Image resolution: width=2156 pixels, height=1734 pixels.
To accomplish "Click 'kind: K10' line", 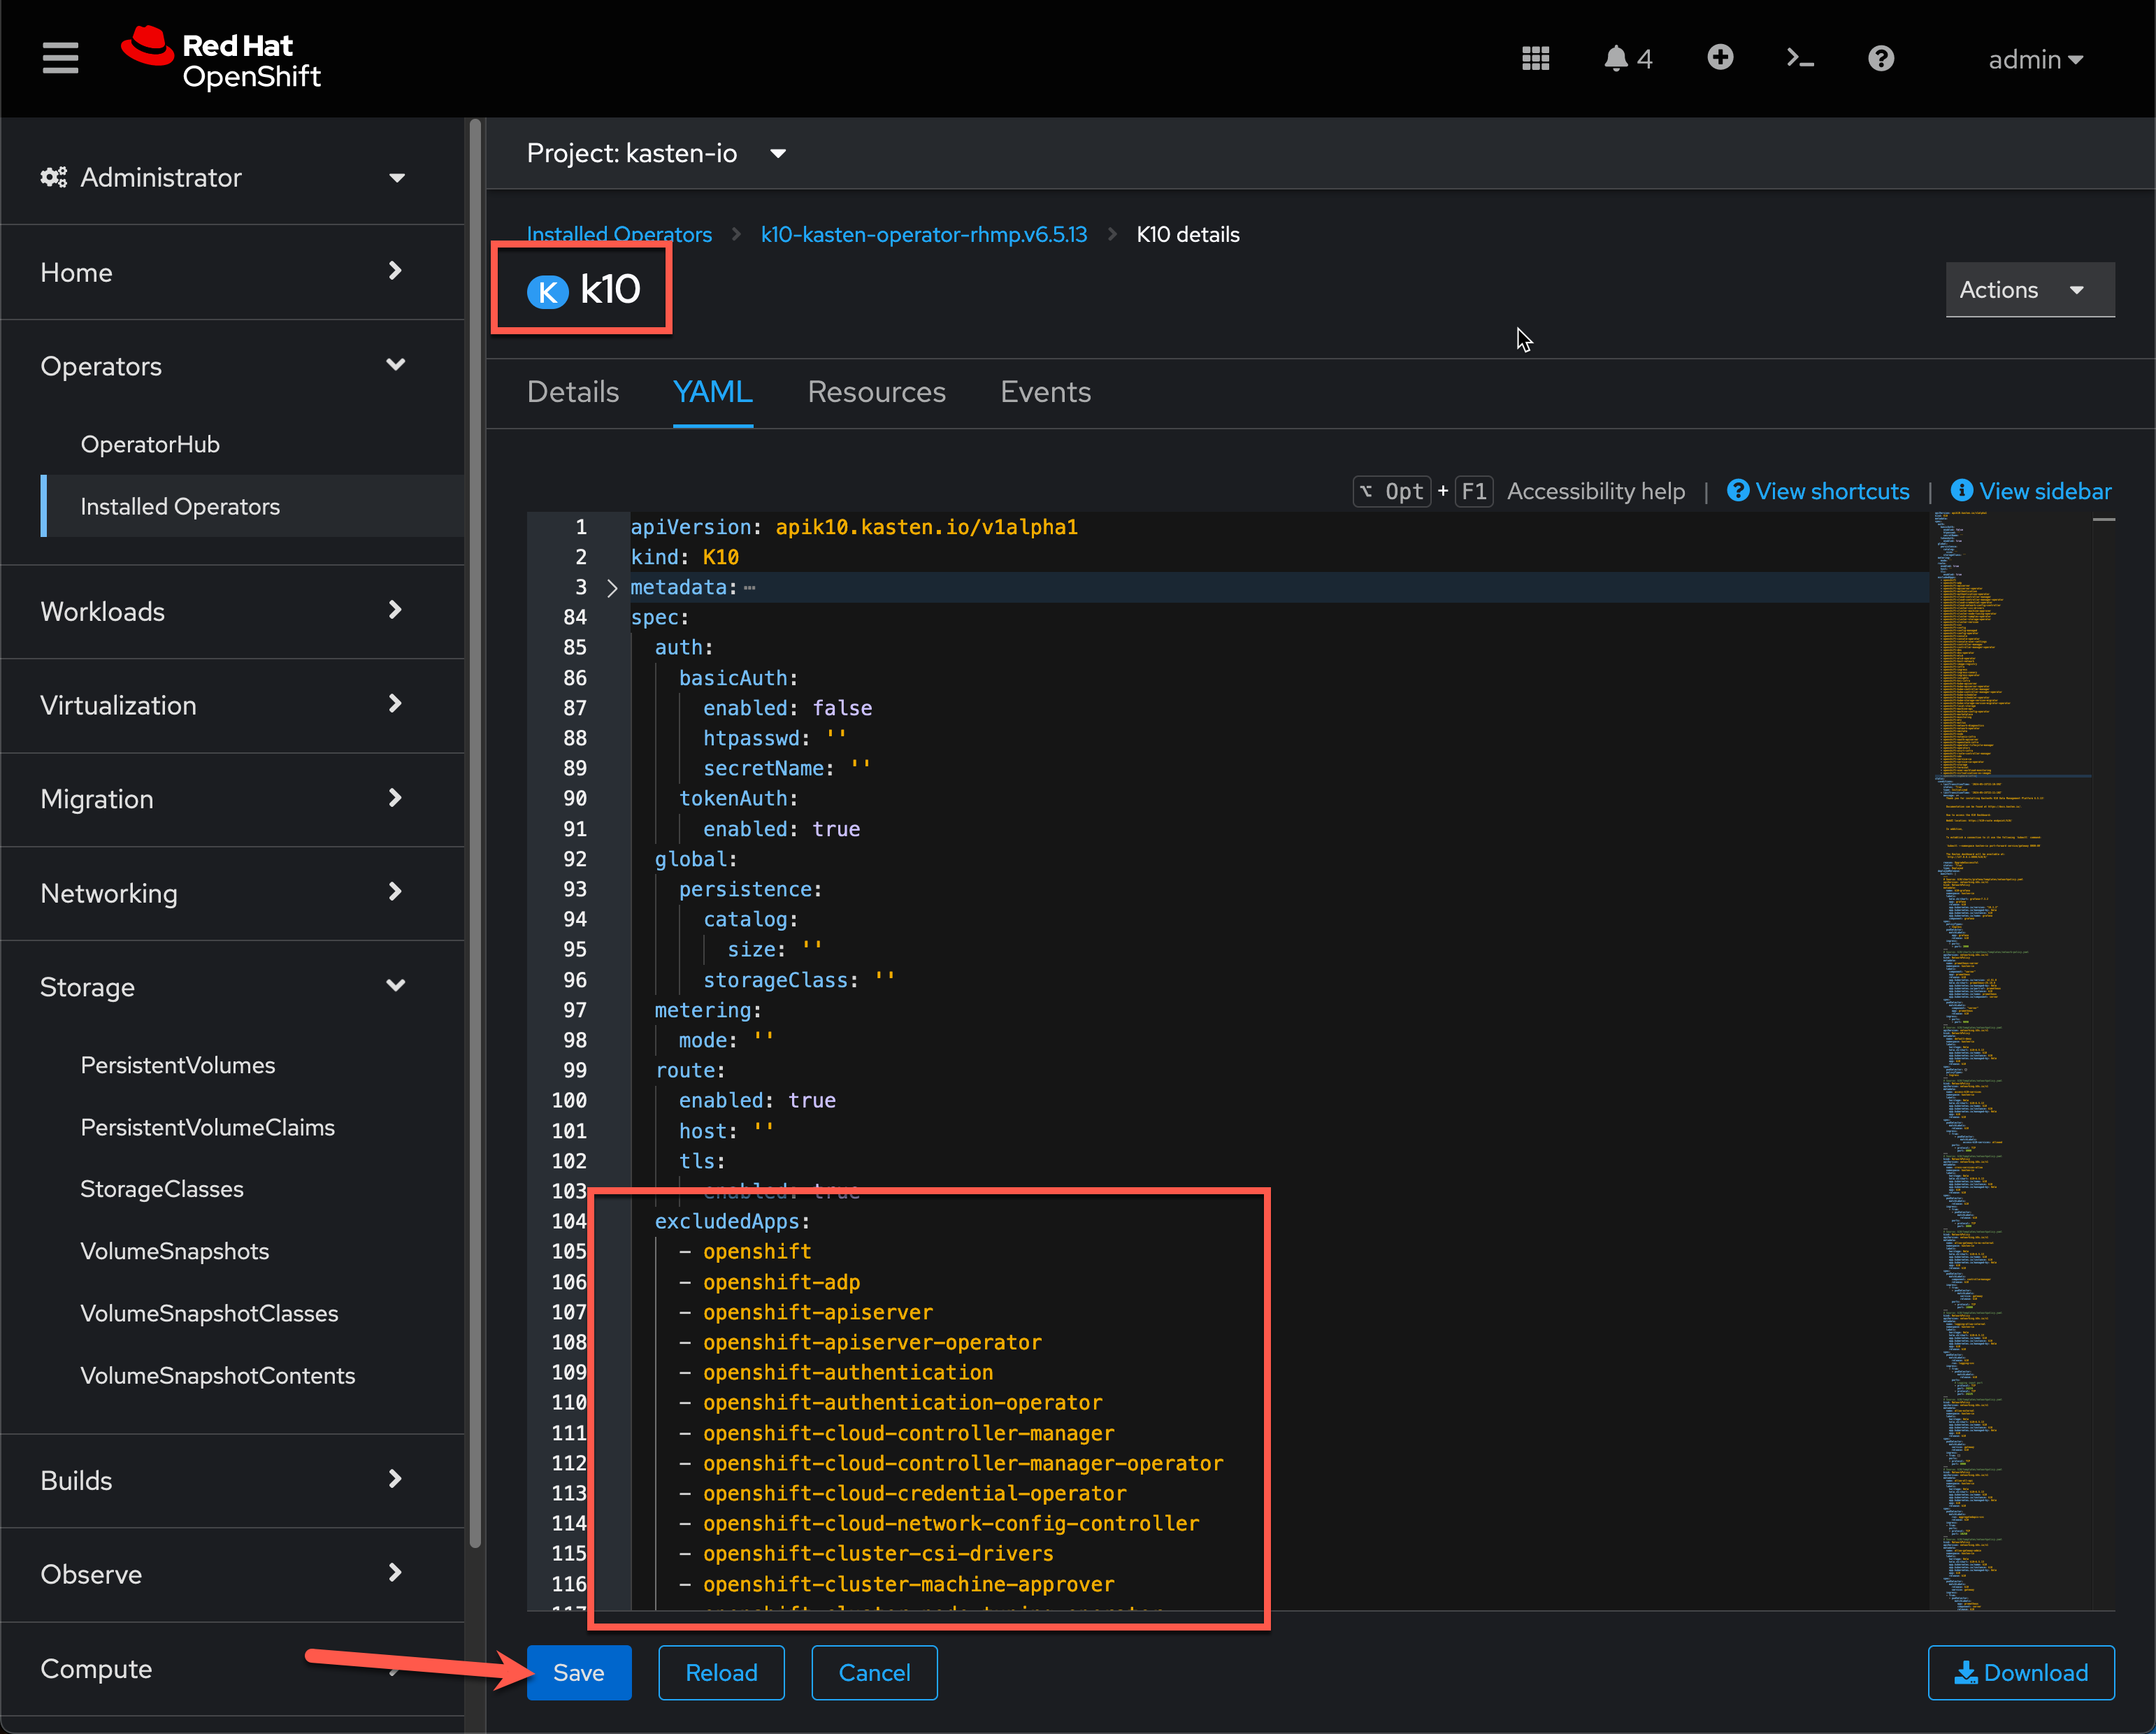I will coord(685,557).
